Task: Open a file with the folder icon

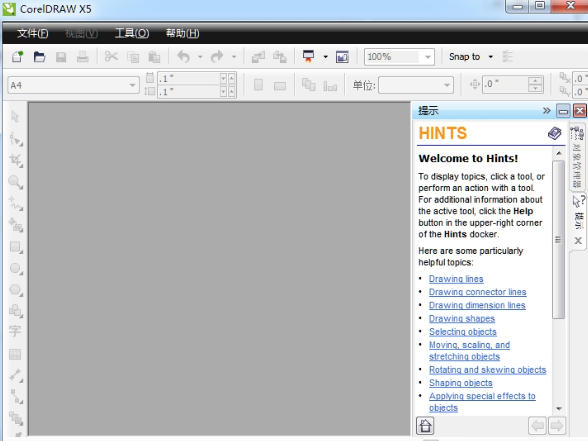Action: click(39, 57)
